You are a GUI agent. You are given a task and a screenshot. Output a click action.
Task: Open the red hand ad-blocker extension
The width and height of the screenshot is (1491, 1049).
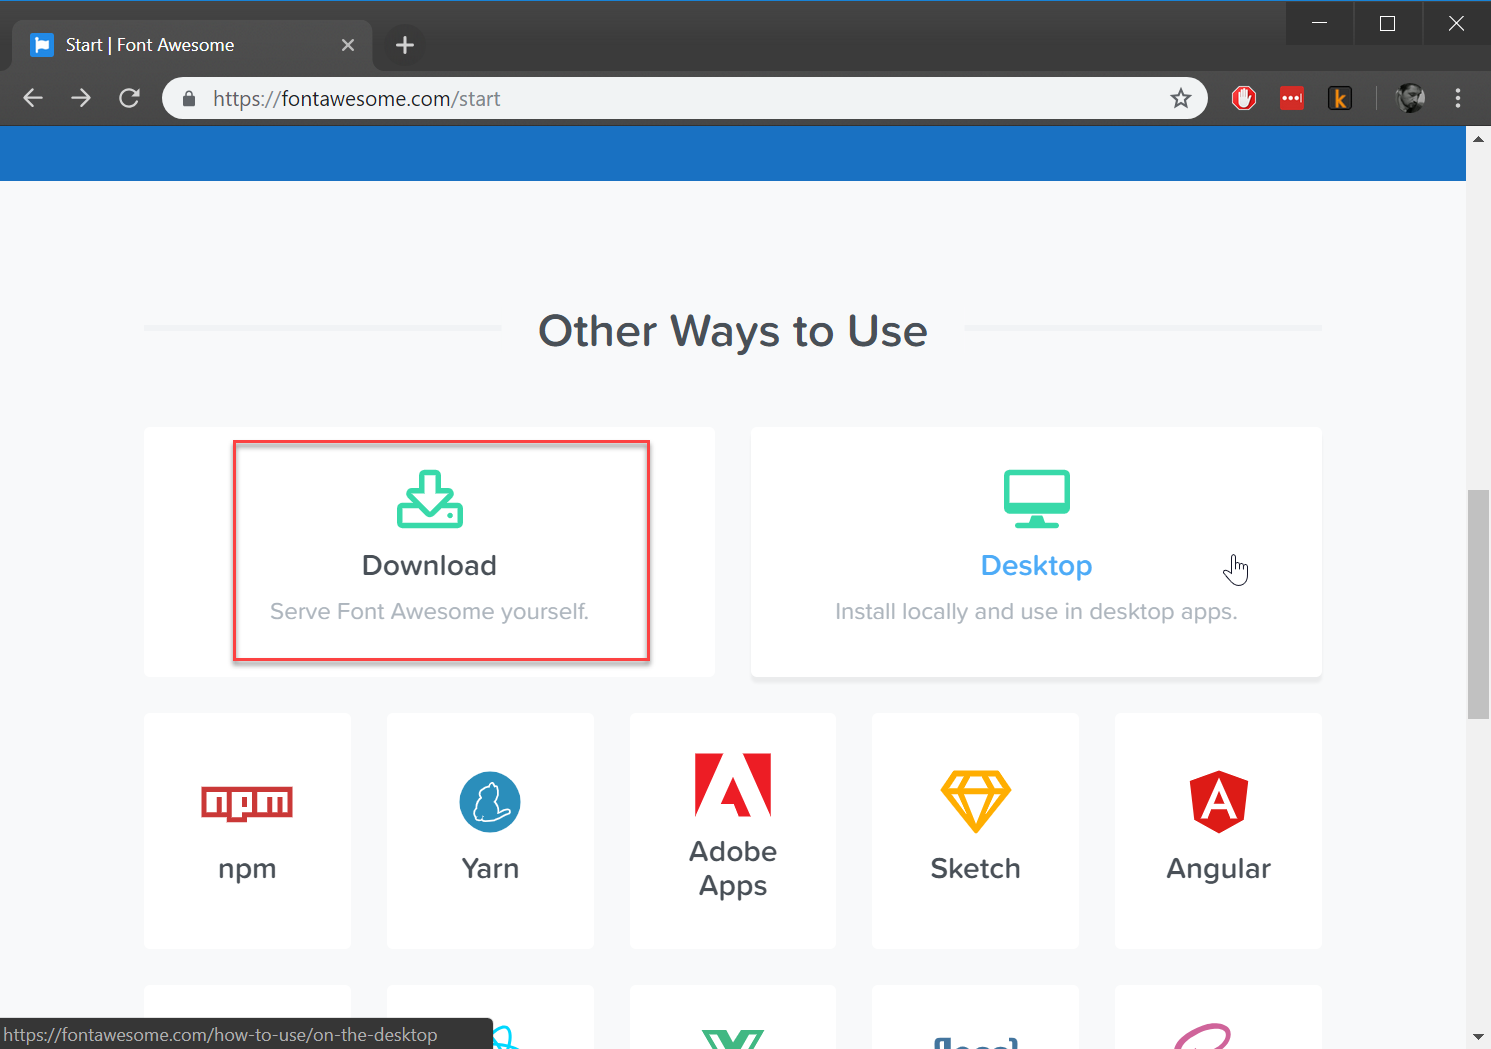click(x=1244, y=98)
